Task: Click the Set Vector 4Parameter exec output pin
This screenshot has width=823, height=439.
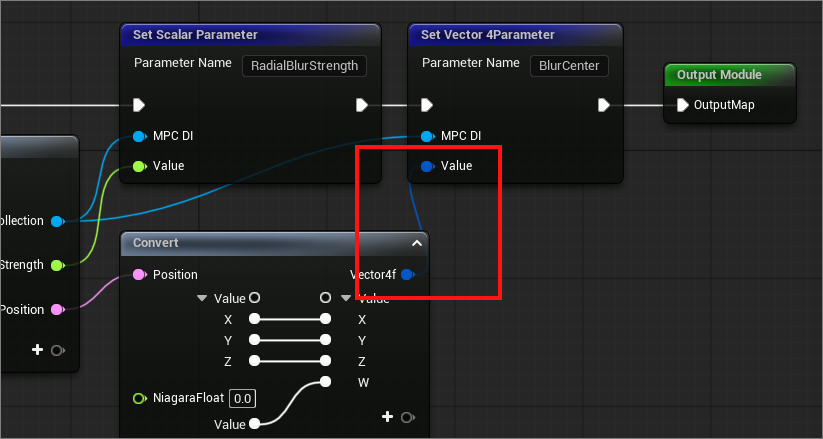Action: tap(604, 105)
